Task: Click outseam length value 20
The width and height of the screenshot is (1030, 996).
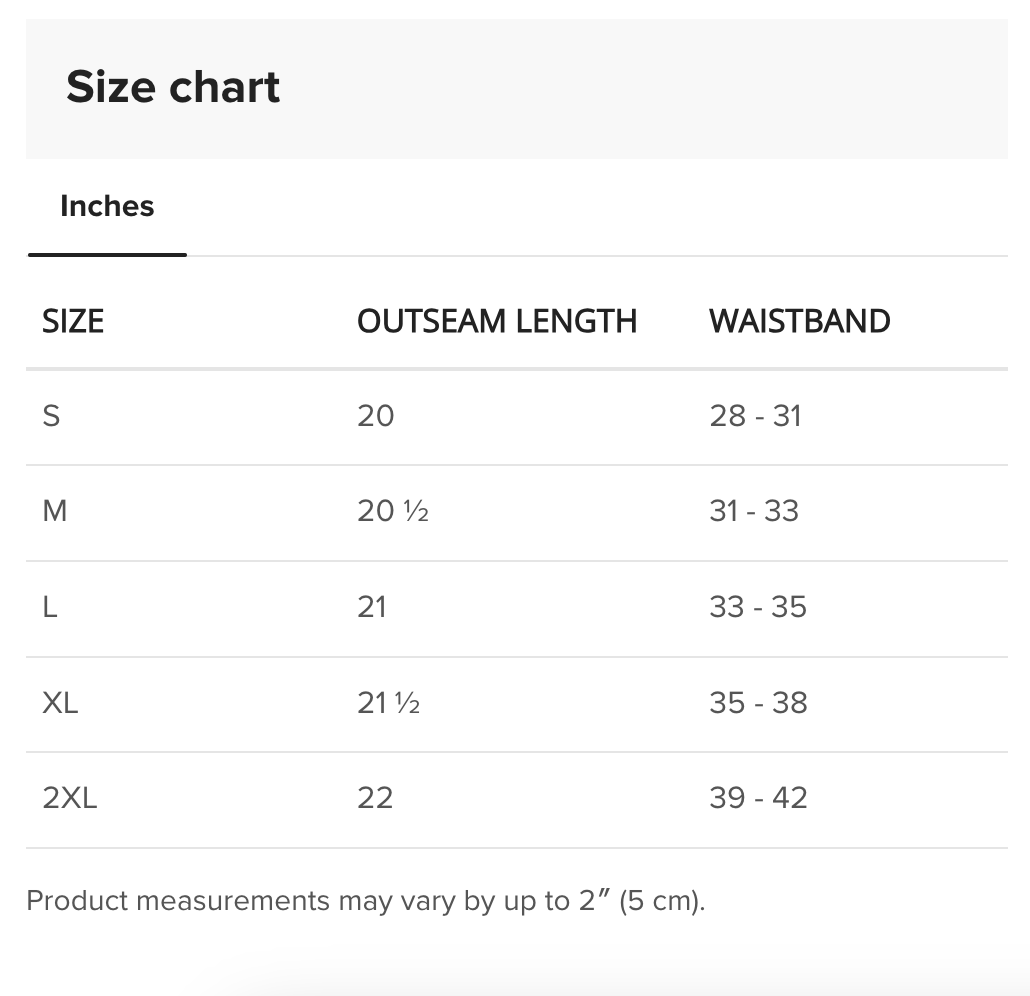Action: pyautogui.click(x=376, y=416)
